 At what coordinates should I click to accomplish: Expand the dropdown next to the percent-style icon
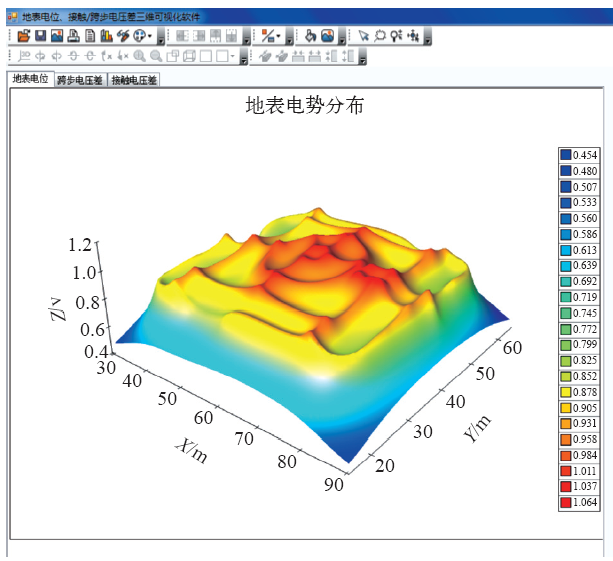pos(278,37)
